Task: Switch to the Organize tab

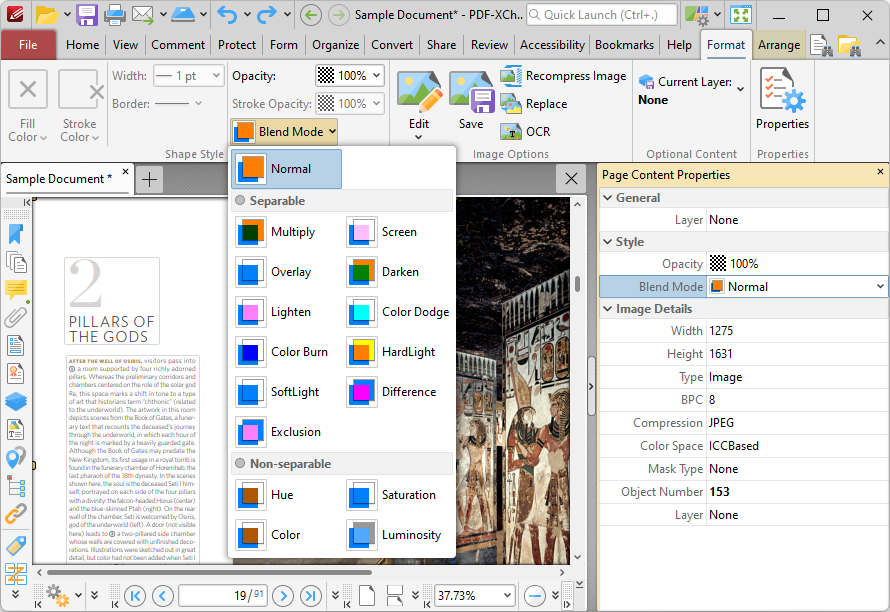Action: (x=335, y=45)
